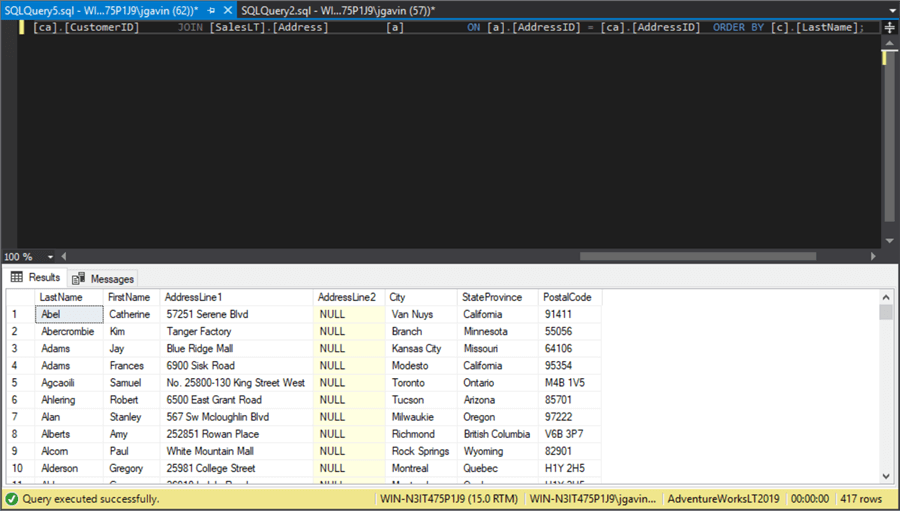Click postal code 'H1Y 2H5' in row 10
The height and width of the screenshot is (511, 900).
point(569,468)
